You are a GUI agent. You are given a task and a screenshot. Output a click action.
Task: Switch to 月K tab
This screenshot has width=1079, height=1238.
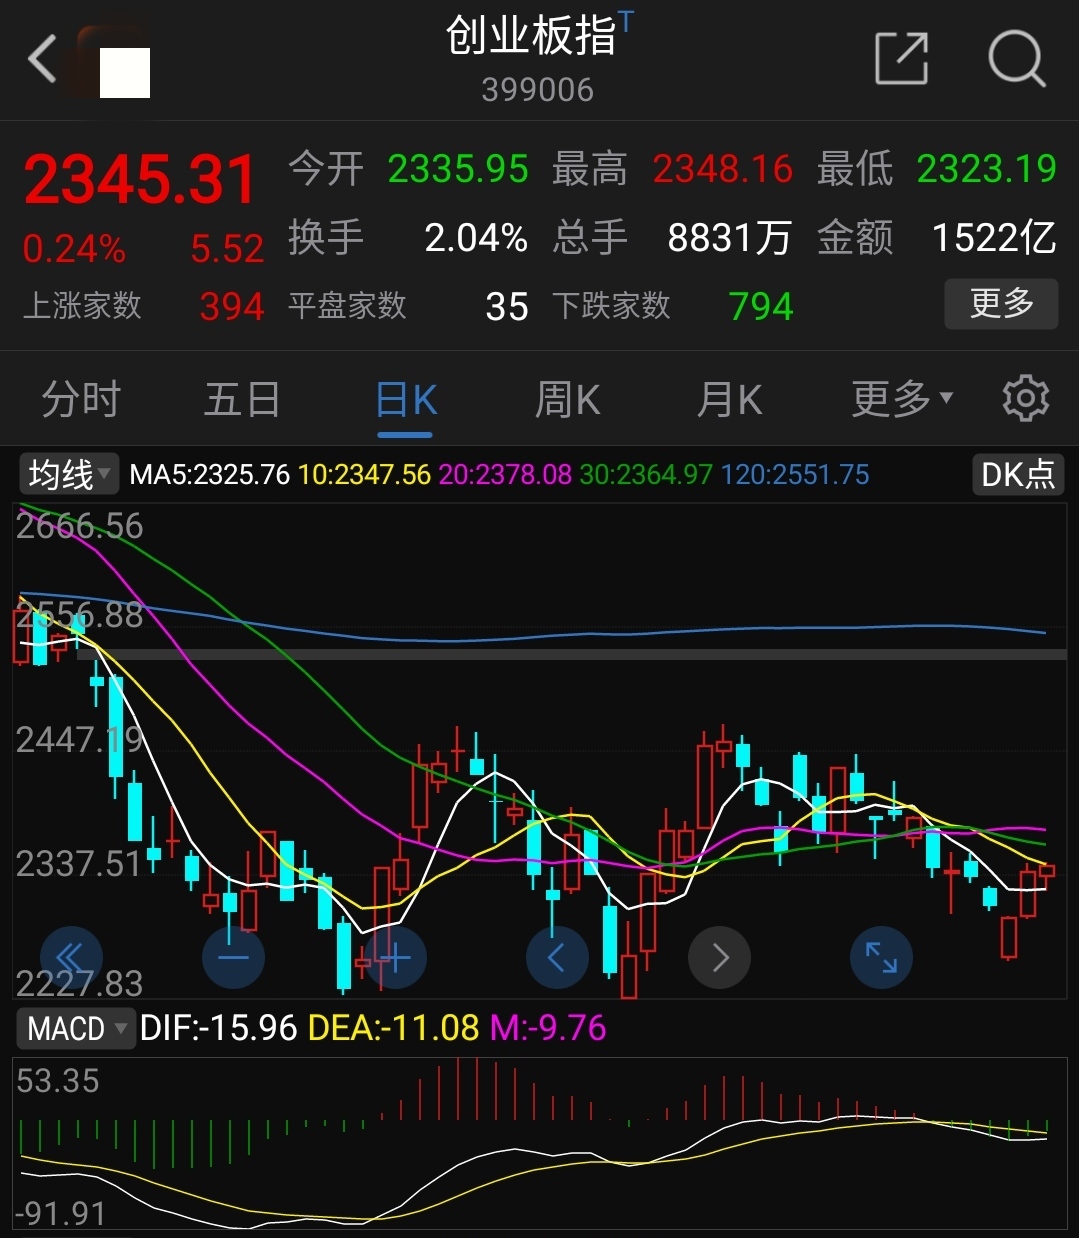729,399
